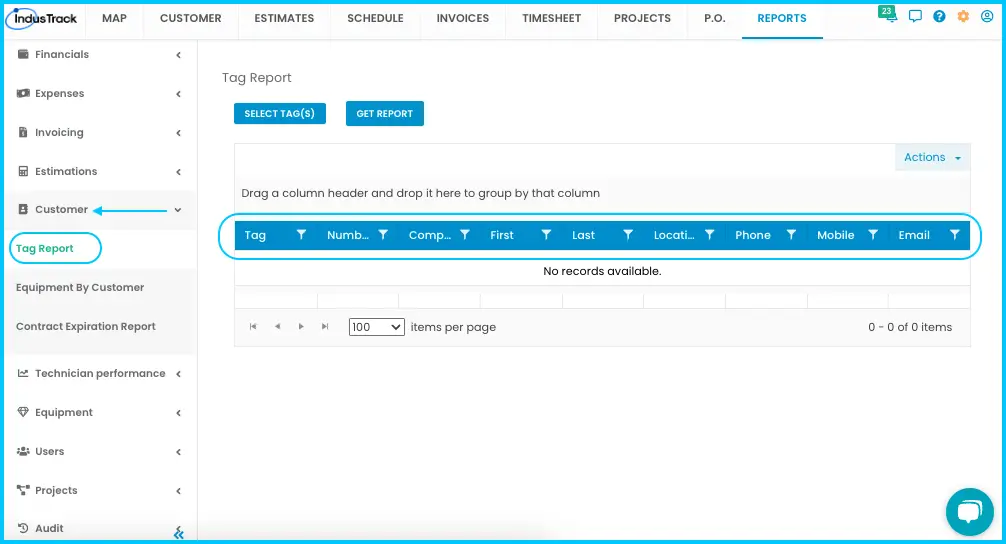The width and height of the screenshot is (1006, 544).
Task: Open the PROJECTS tab in top bar
Action: (x=642, y=19)
